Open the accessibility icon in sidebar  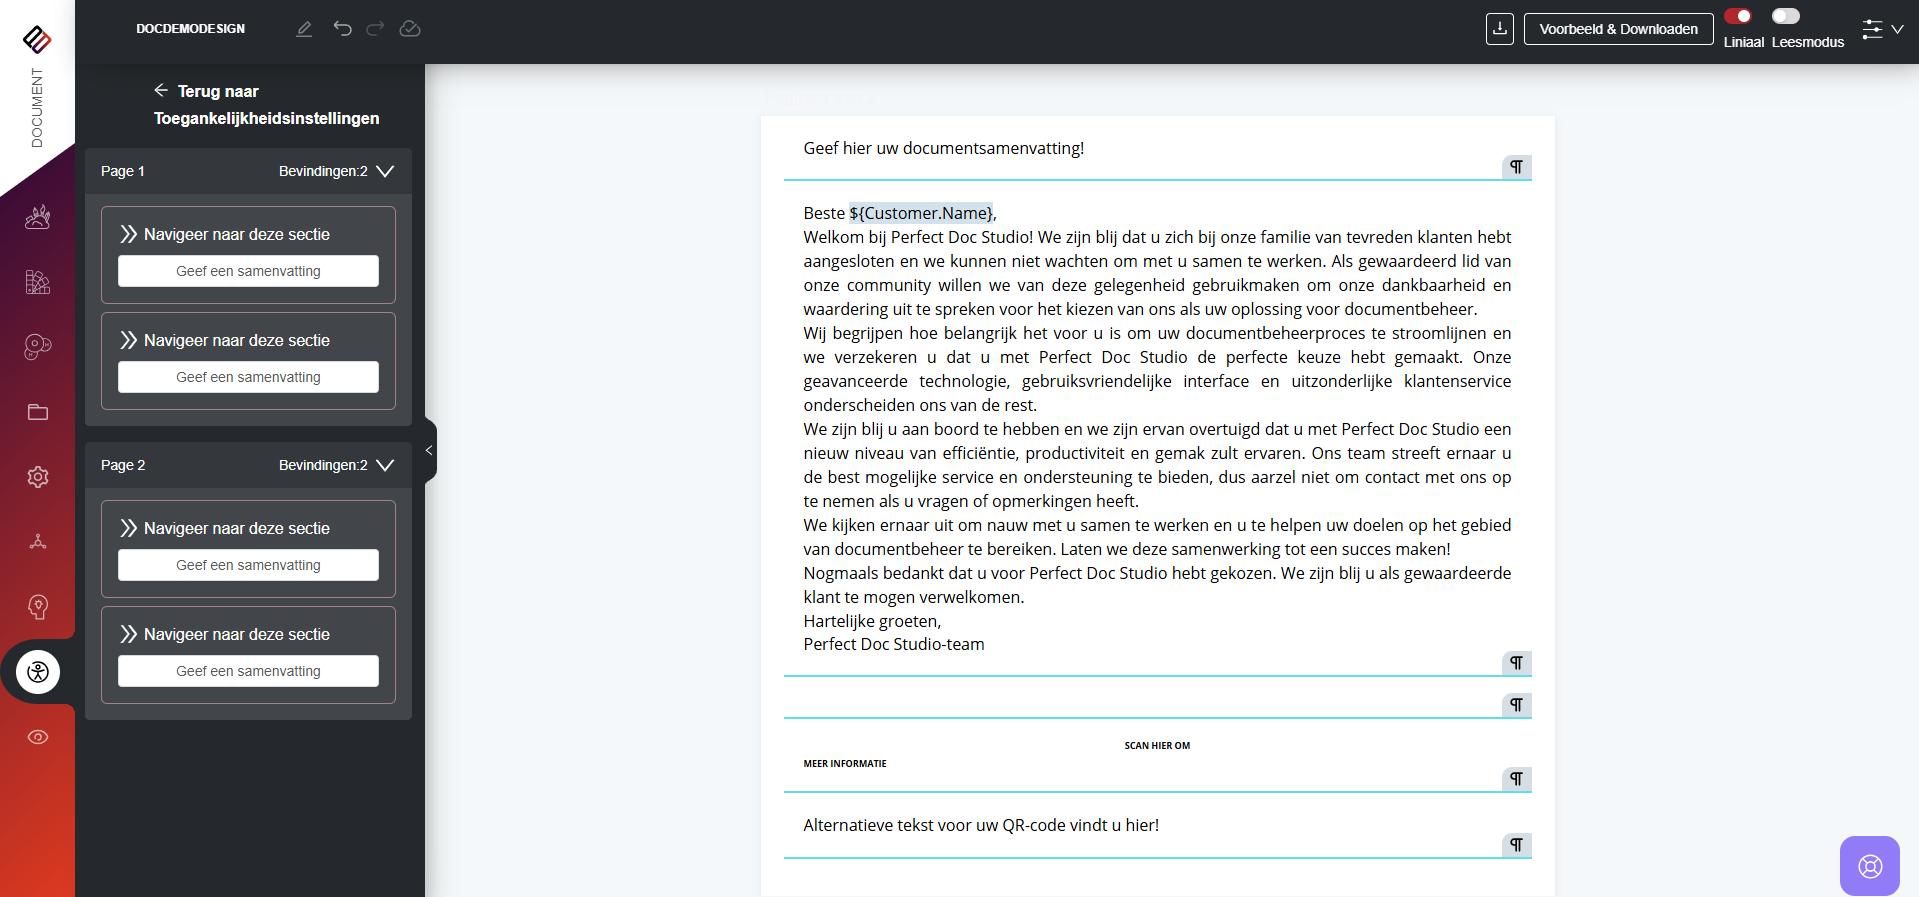(x=38, y=672)
